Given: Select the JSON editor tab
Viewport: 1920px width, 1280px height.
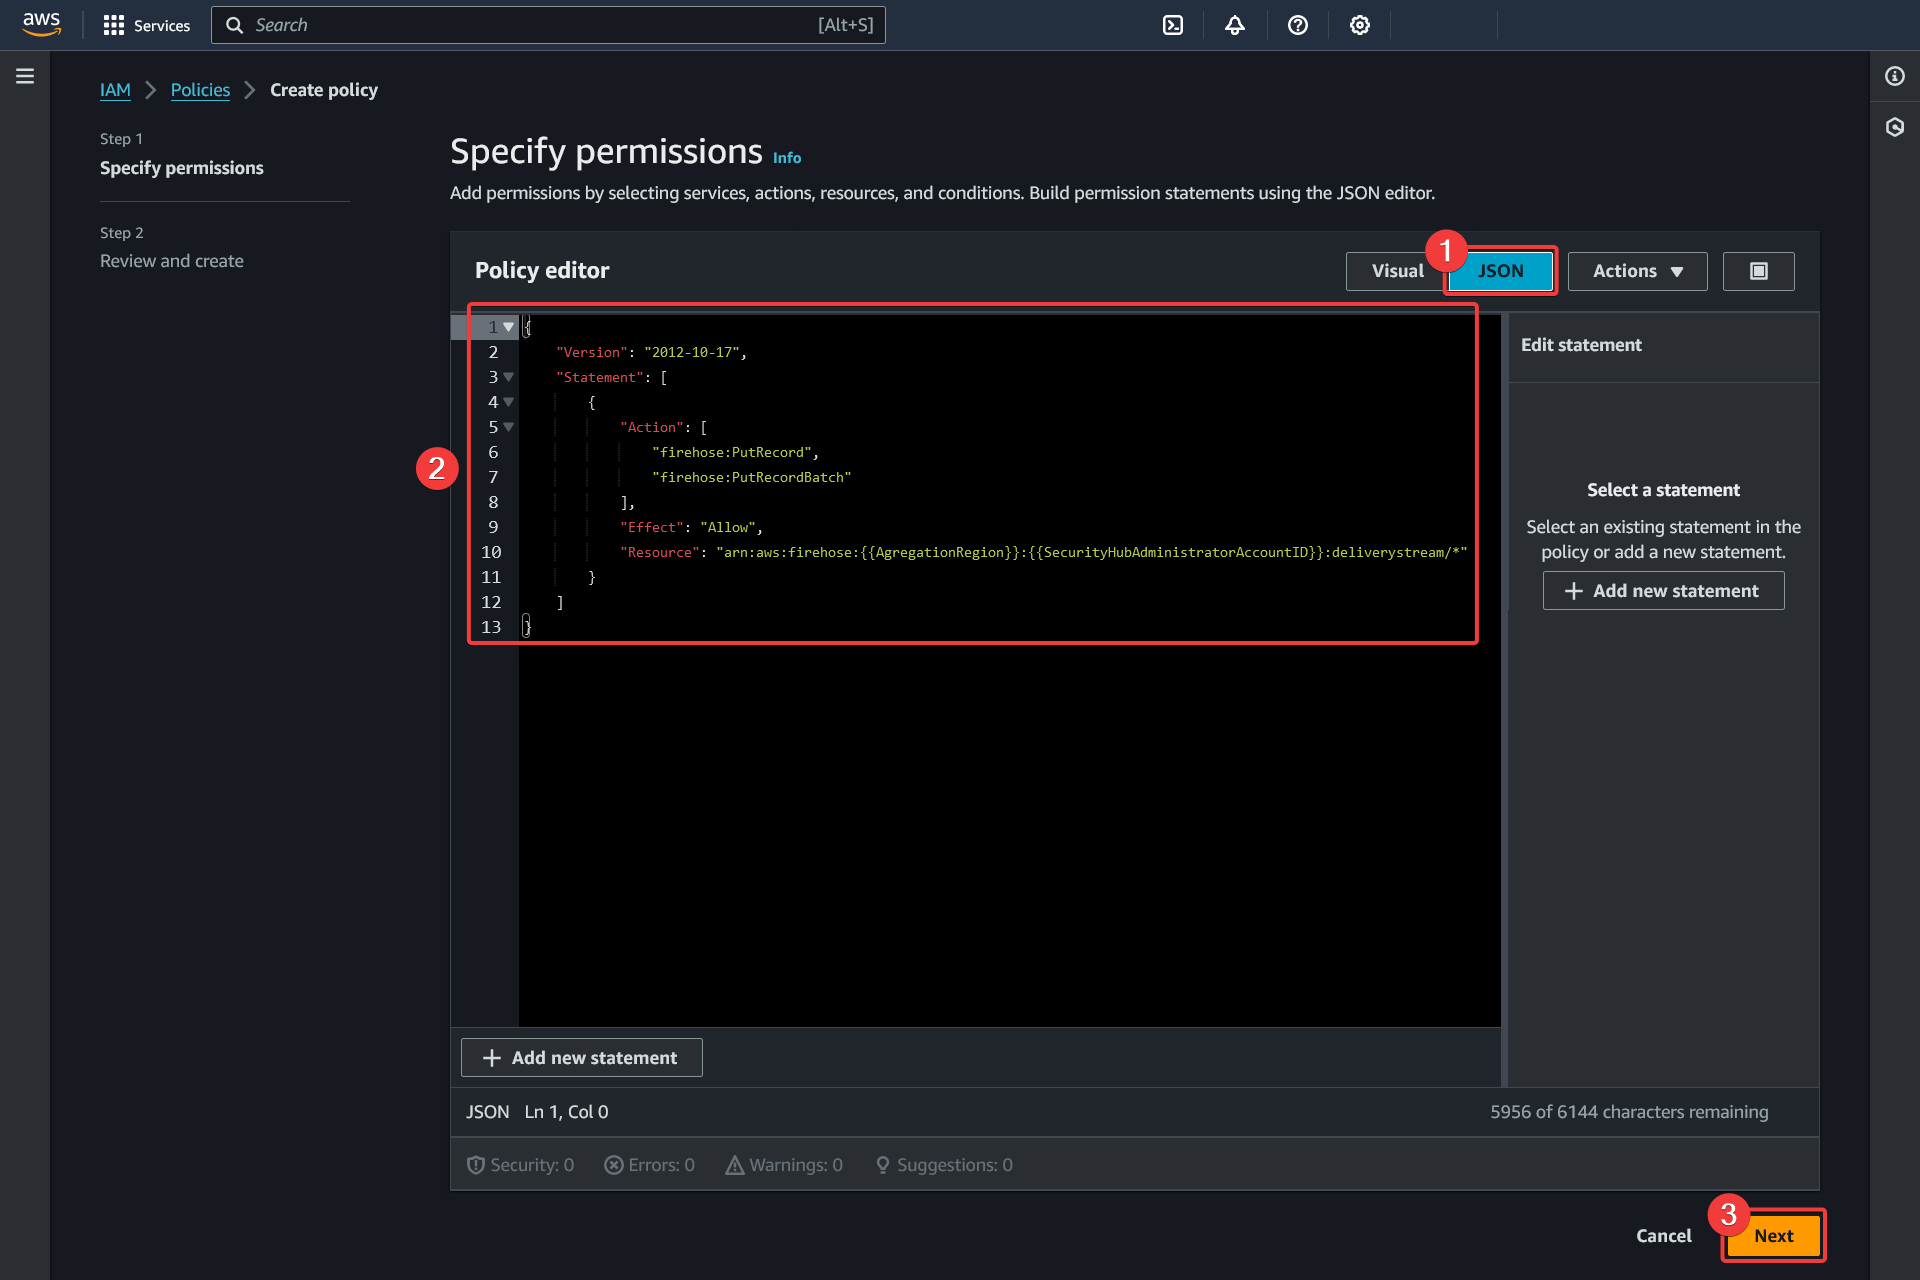Looking at the screenshot, I should (x=1501, y=271).
